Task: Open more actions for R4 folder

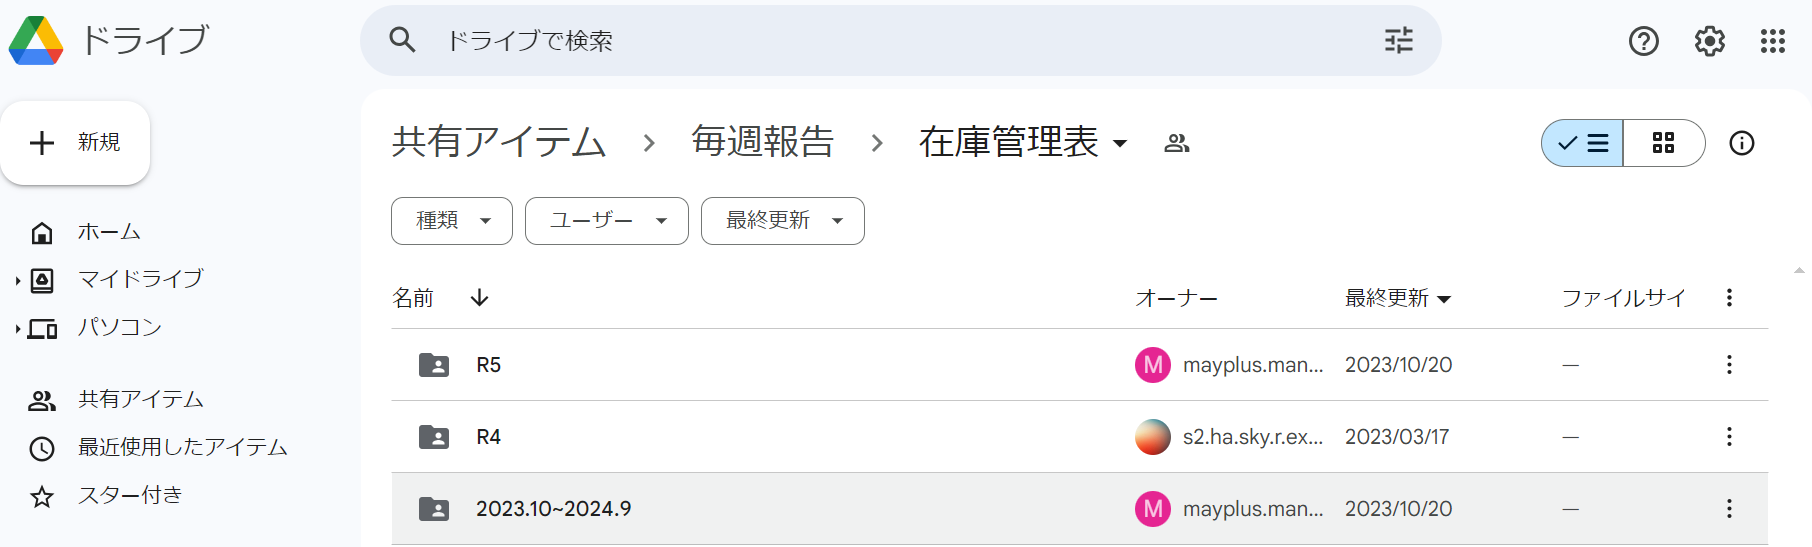Action: pos(1728,437)
